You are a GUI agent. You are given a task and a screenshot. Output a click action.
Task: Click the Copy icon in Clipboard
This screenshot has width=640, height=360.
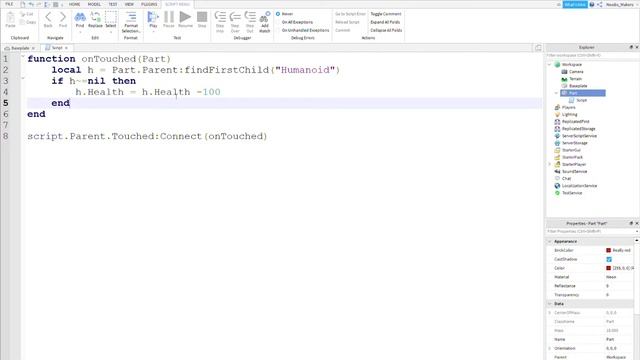click(x=23, y=22)
